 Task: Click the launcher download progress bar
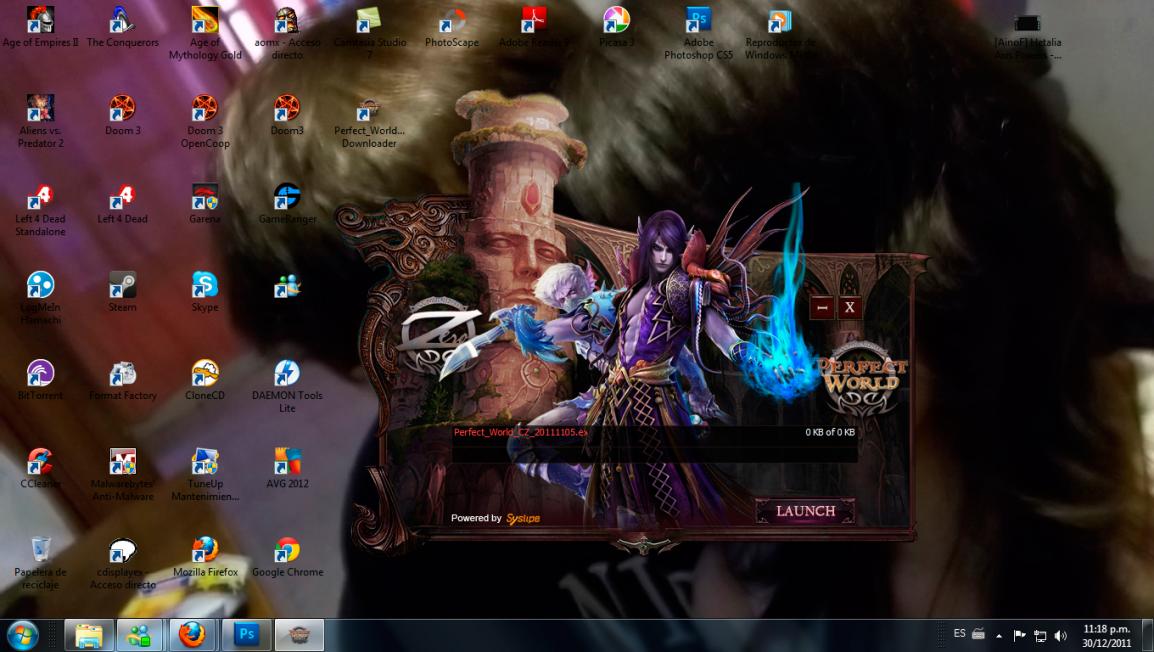click(x=654, y=454)
